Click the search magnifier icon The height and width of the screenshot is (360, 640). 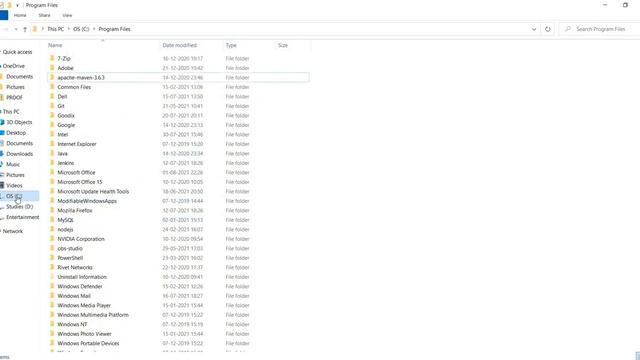pyautogui.click(x=567, y=29)
